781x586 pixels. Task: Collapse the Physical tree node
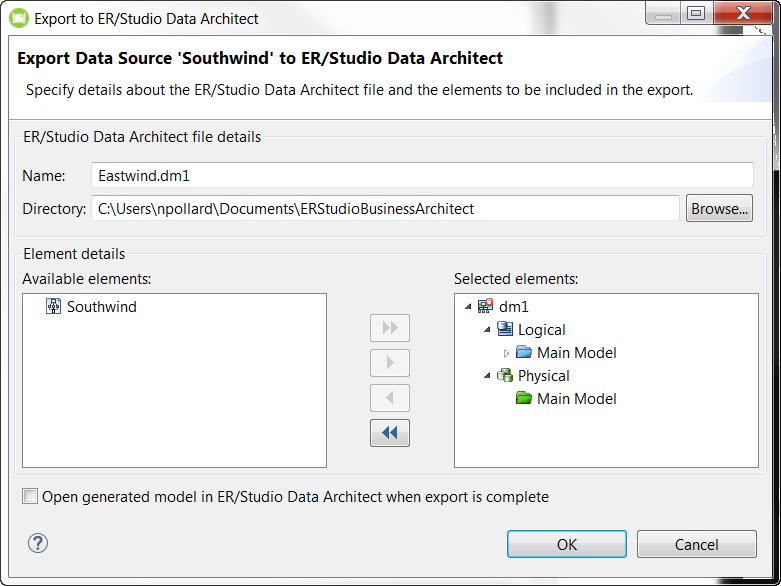(x=487, y=376)
